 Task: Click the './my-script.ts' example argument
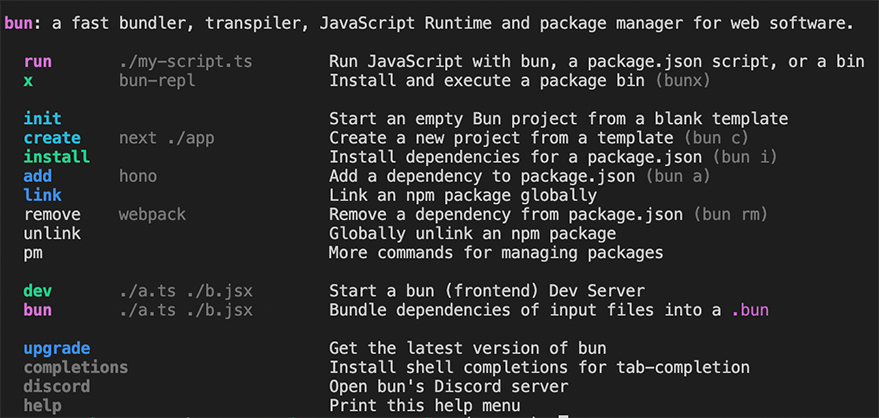point(186,62)
